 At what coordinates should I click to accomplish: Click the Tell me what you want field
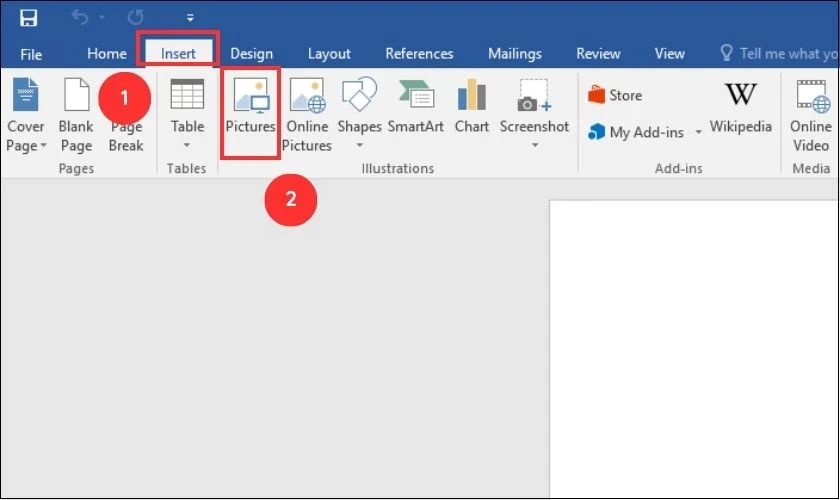778,54
